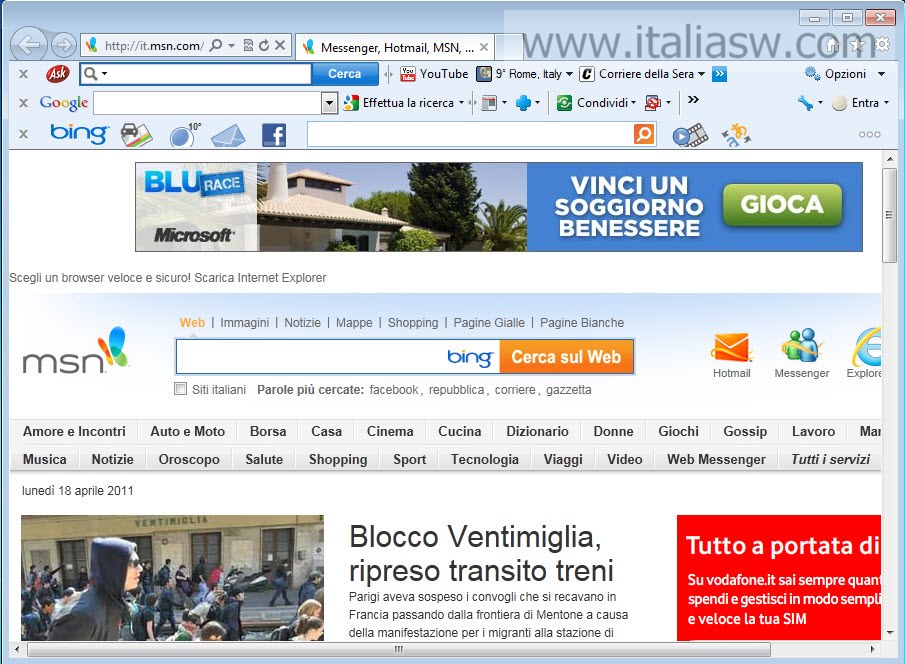Open YouTube from the Ask toolbar
This screenshot has width=905, height=664.
(x=435, y=74)
